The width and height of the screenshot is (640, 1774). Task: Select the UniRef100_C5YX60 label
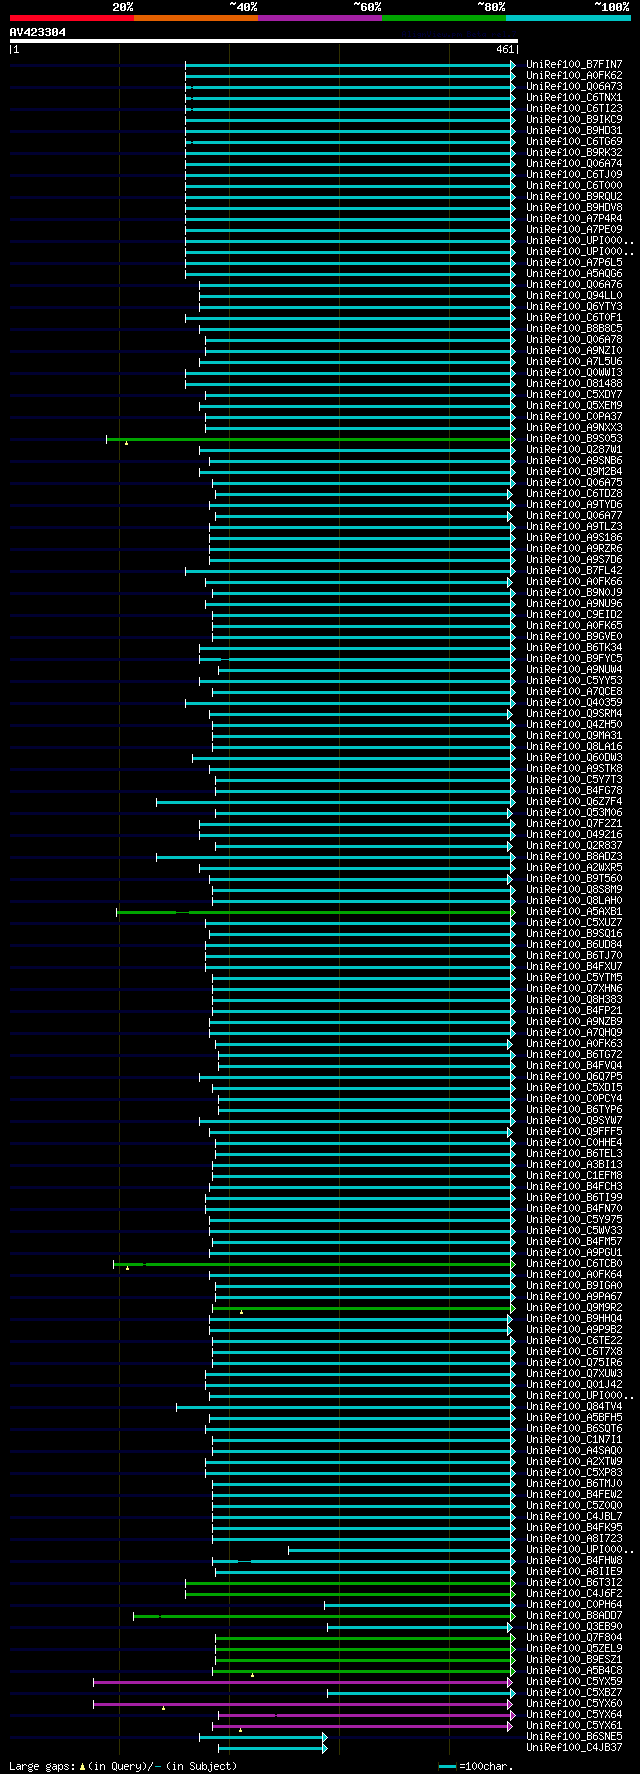[574, 1704]
